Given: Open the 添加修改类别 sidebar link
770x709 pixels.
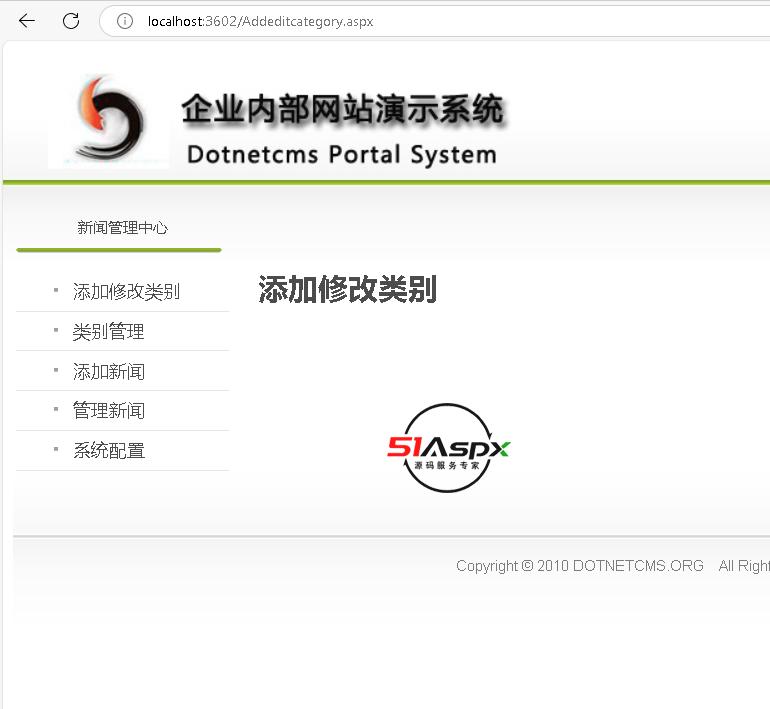Looking at the screenshot, I should point(126,291).
